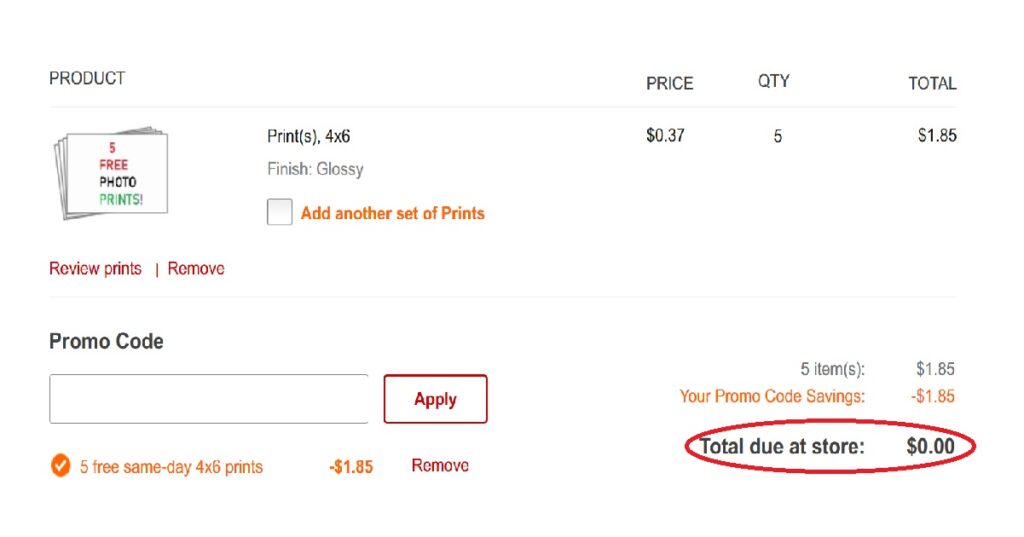Screen dimensions: 1024x537
Task: Open the 5 Free Photo Prints thumbnail
Action: pyautogui.click(x=110, y=173)
